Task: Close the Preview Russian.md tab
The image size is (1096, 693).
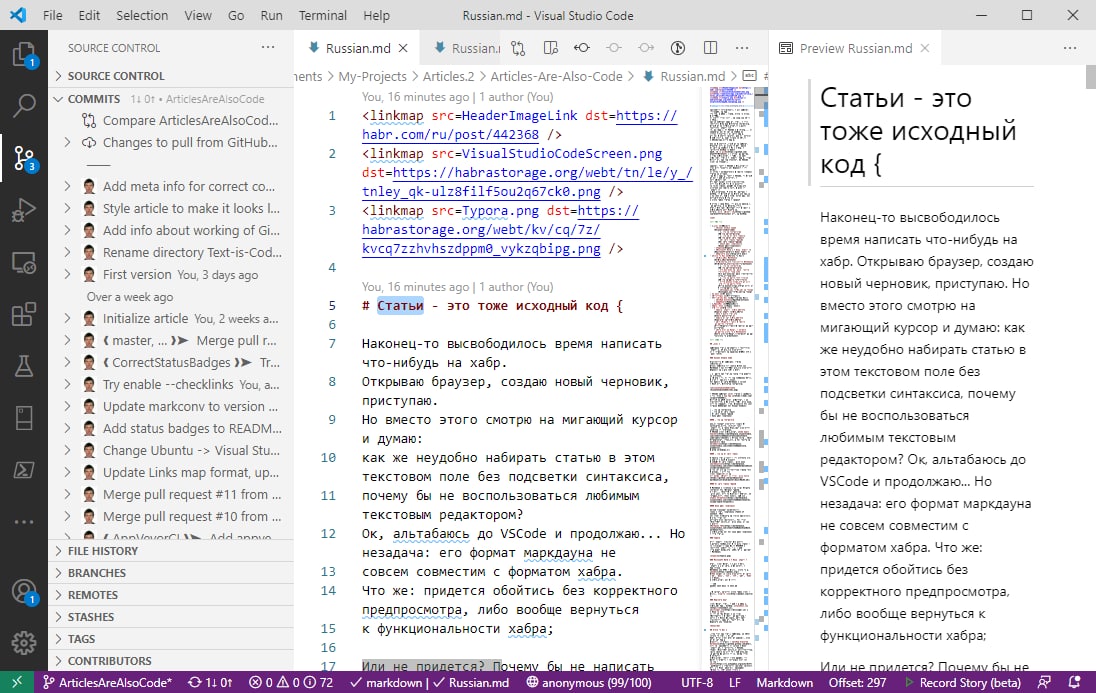Action: pyautogui.click(x=925, y=48)
